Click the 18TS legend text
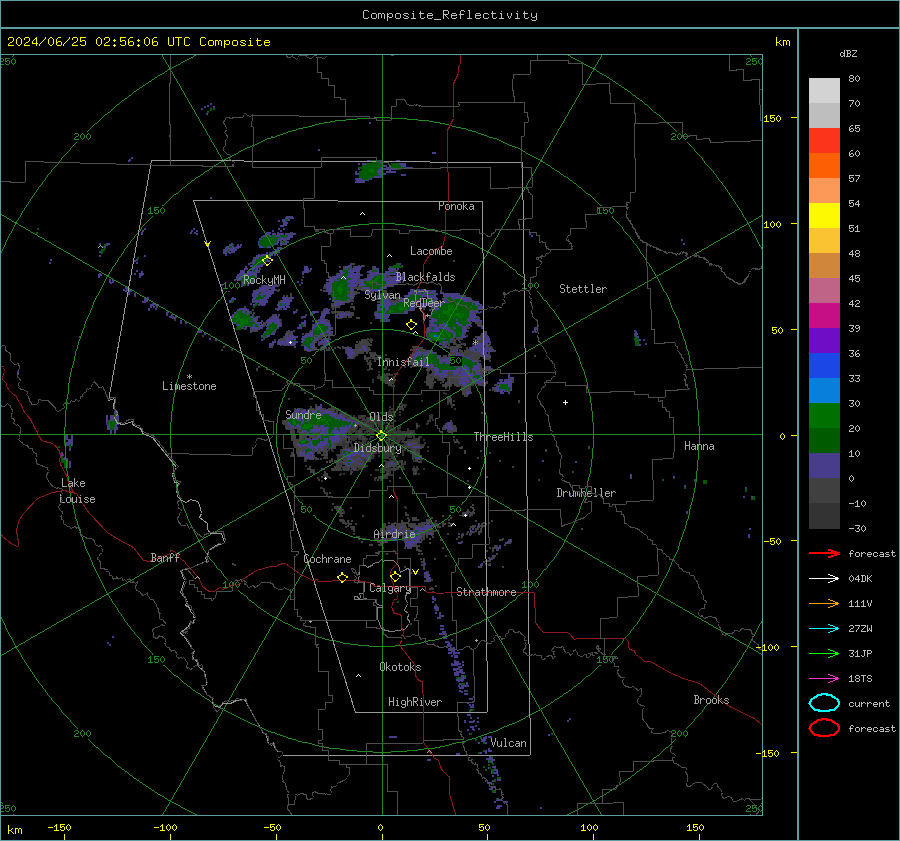900x841 pixels. point(860,679)
